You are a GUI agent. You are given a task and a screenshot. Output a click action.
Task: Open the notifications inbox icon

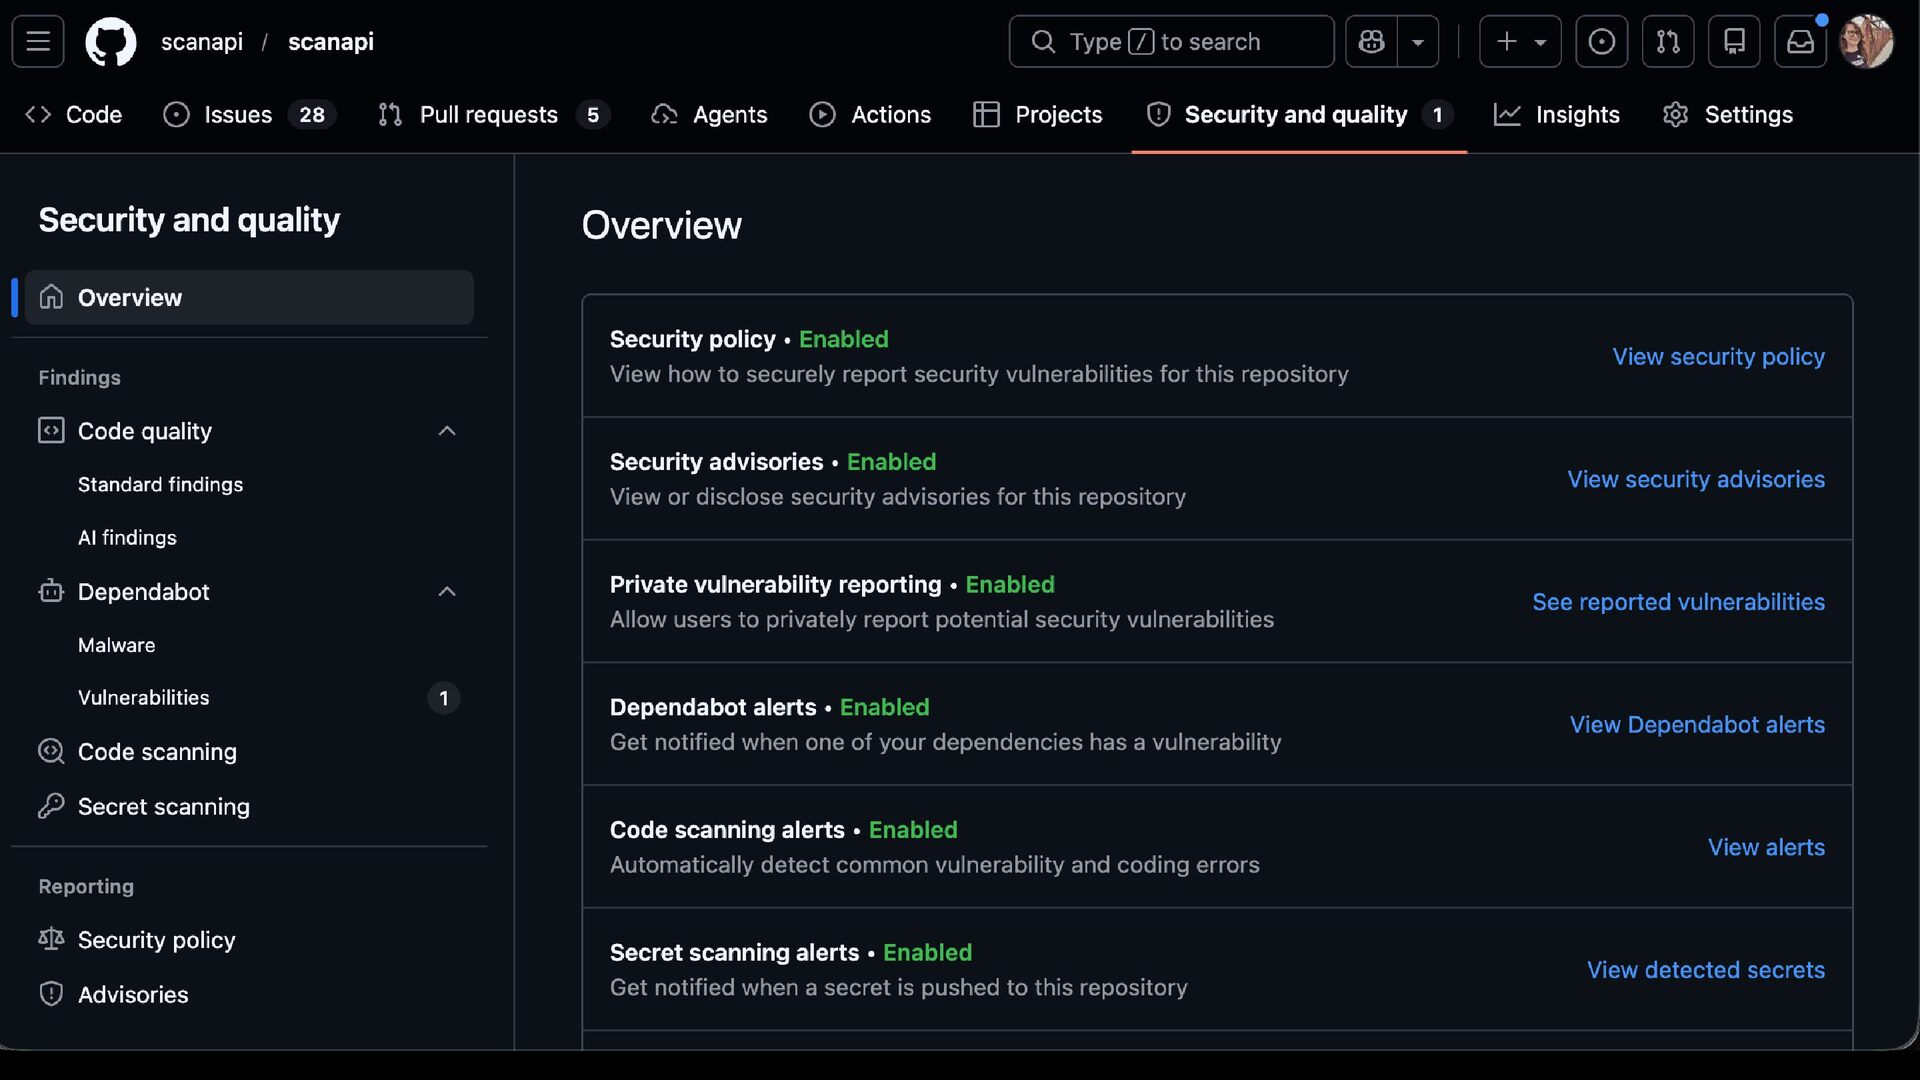1800,41
